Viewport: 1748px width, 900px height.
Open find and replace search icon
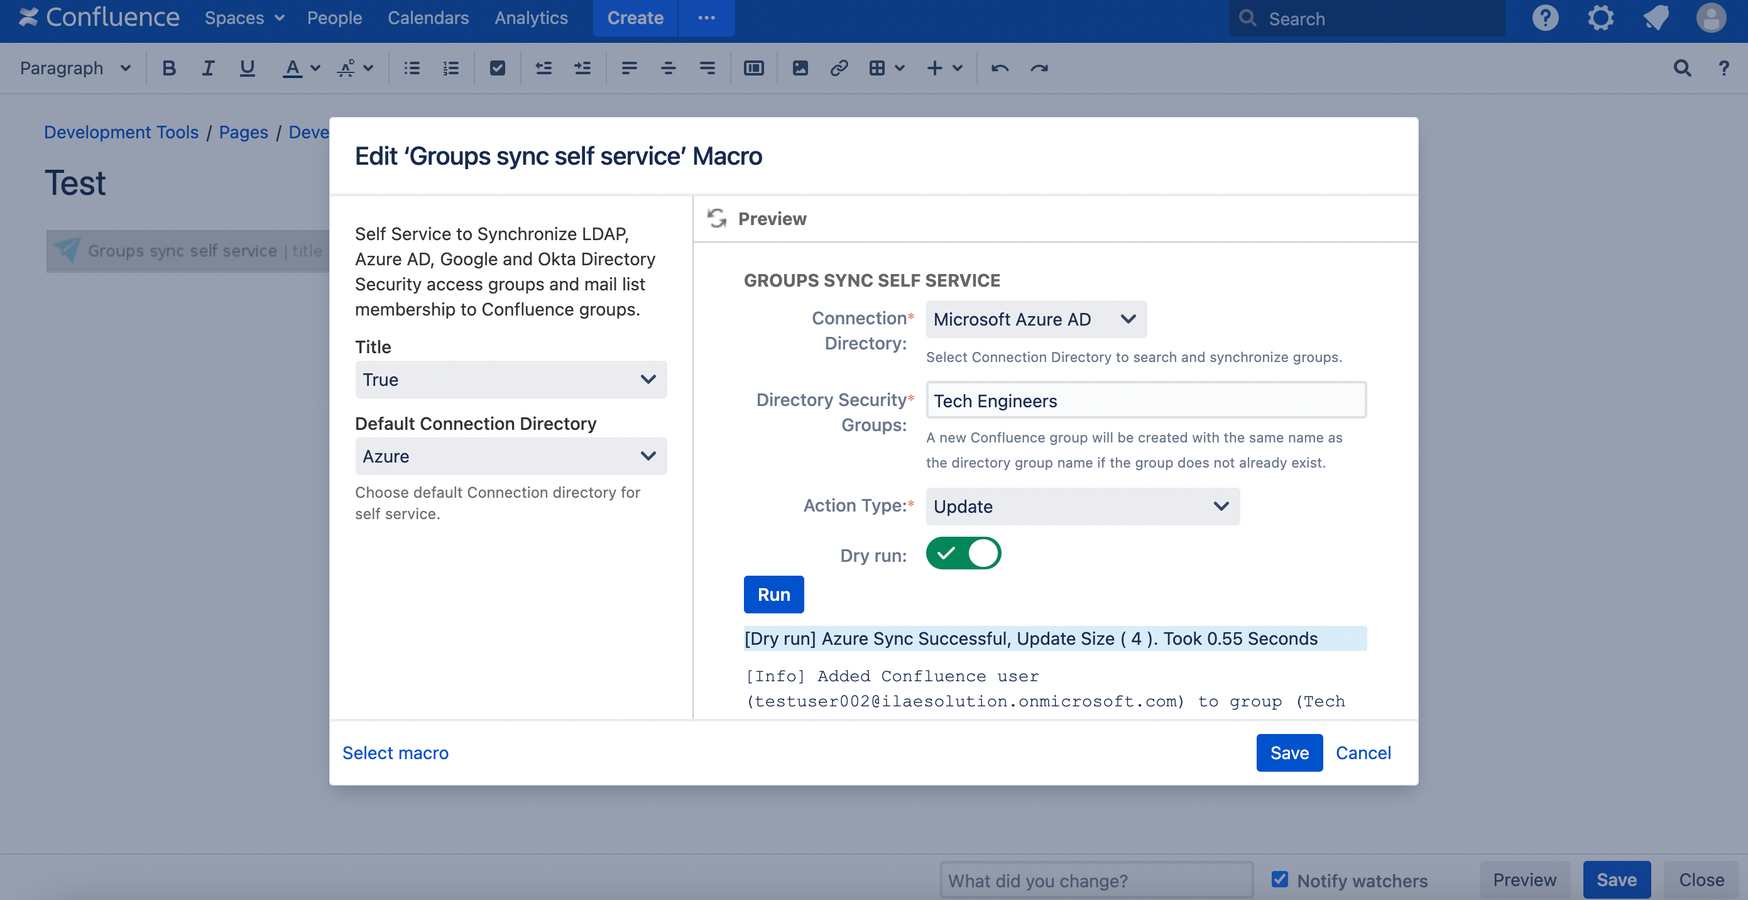1682,68
